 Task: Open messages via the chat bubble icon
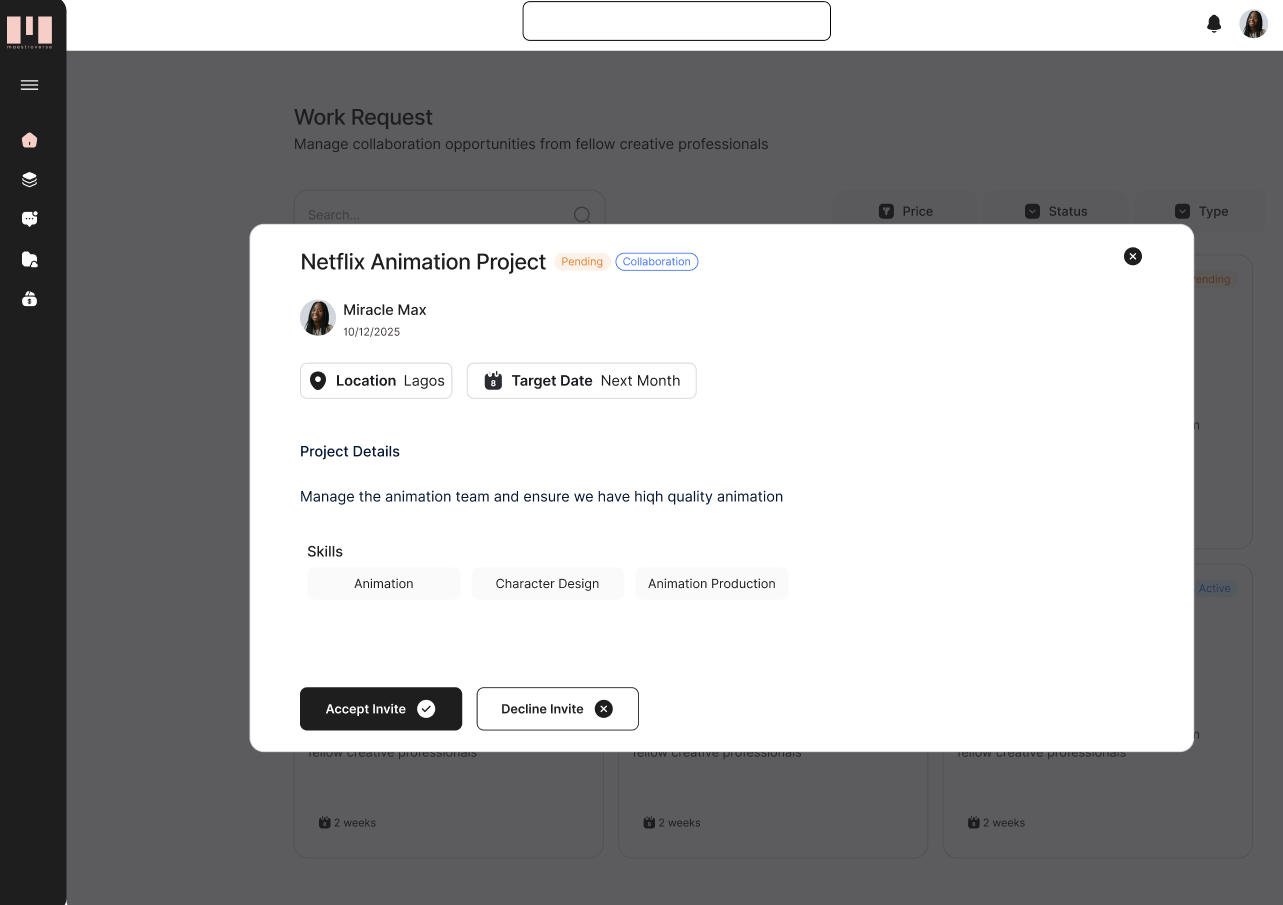pyautogui.click(x=29, y=219)
